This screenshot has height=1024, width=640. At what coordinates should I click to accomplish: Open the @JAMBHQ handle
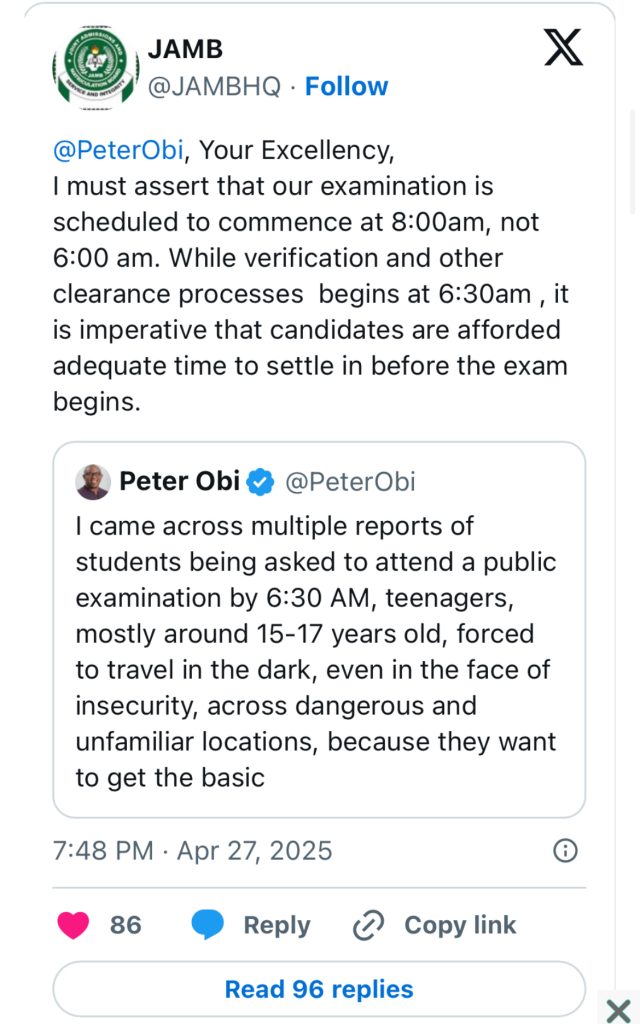coord(215,87)
